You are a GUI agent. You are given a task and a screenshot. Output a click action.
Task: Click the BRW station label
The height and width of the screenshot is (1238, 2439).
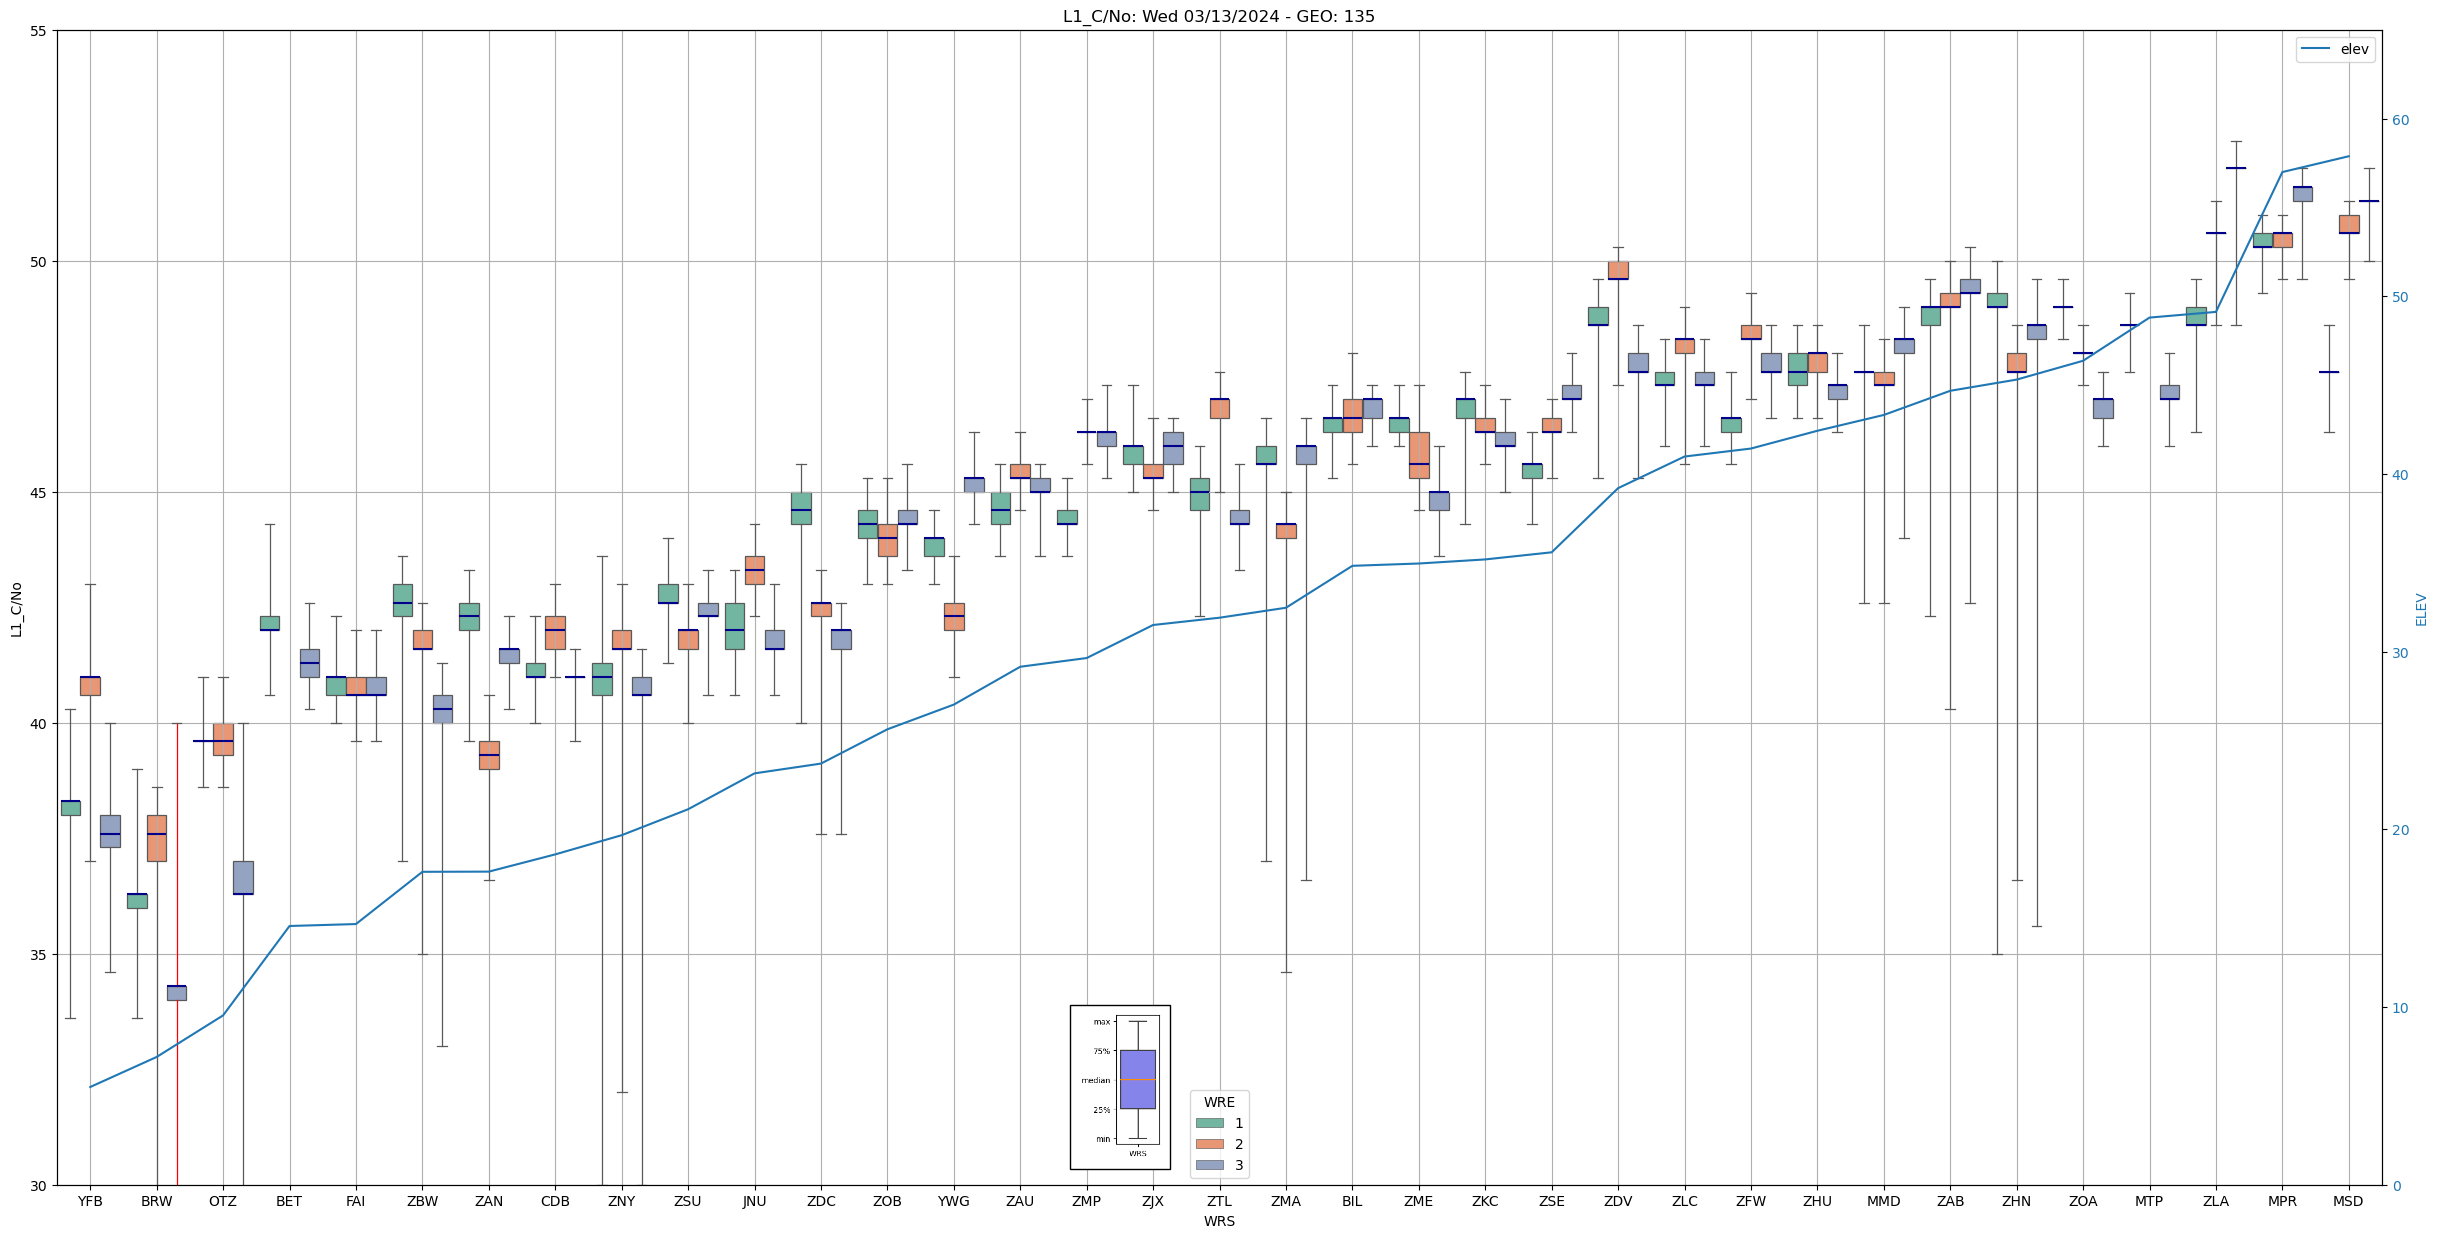[157, 1202]
